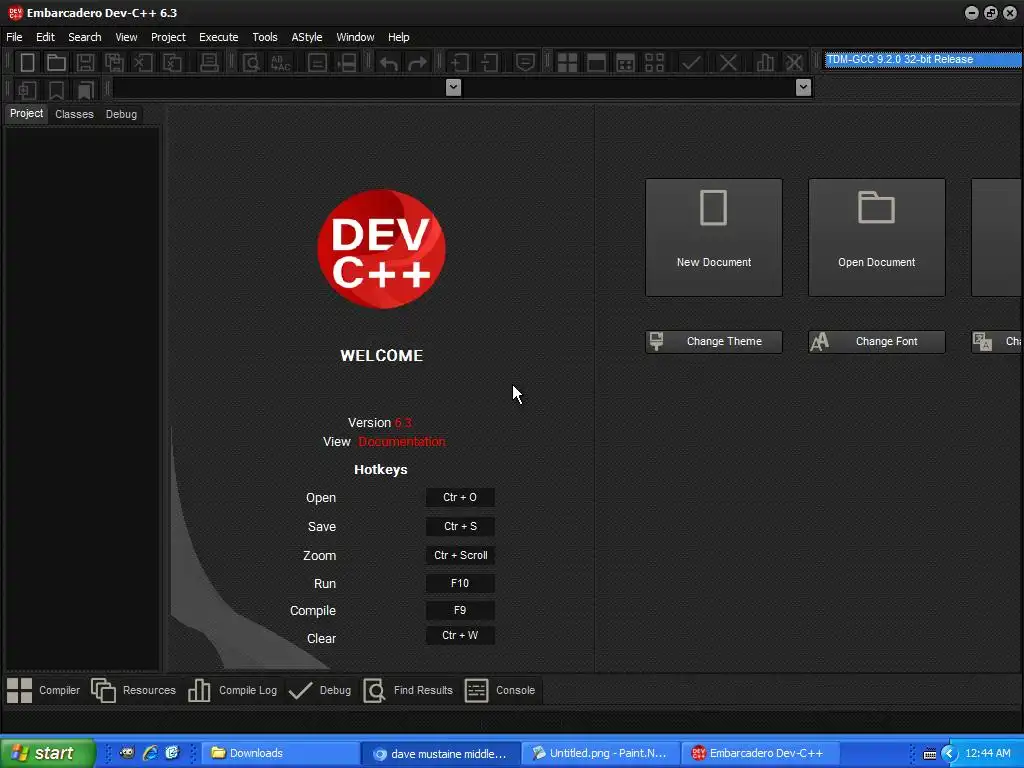Click the Debug checkmark toolbar icon

[691, 63]
